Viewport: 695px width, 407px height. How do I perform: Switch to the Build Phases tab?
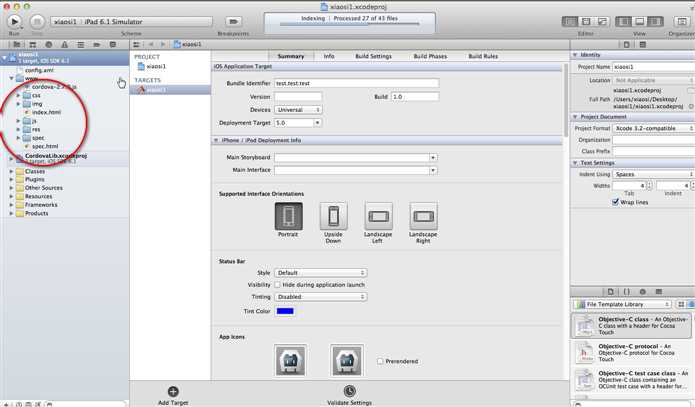[430, 56]
